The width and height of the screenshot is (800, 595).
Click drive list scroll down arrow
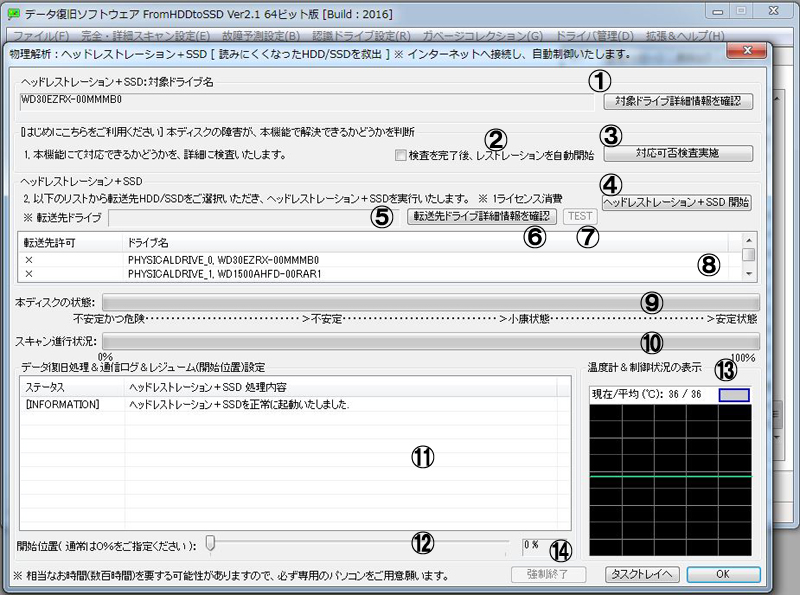[x=748, y=274]
